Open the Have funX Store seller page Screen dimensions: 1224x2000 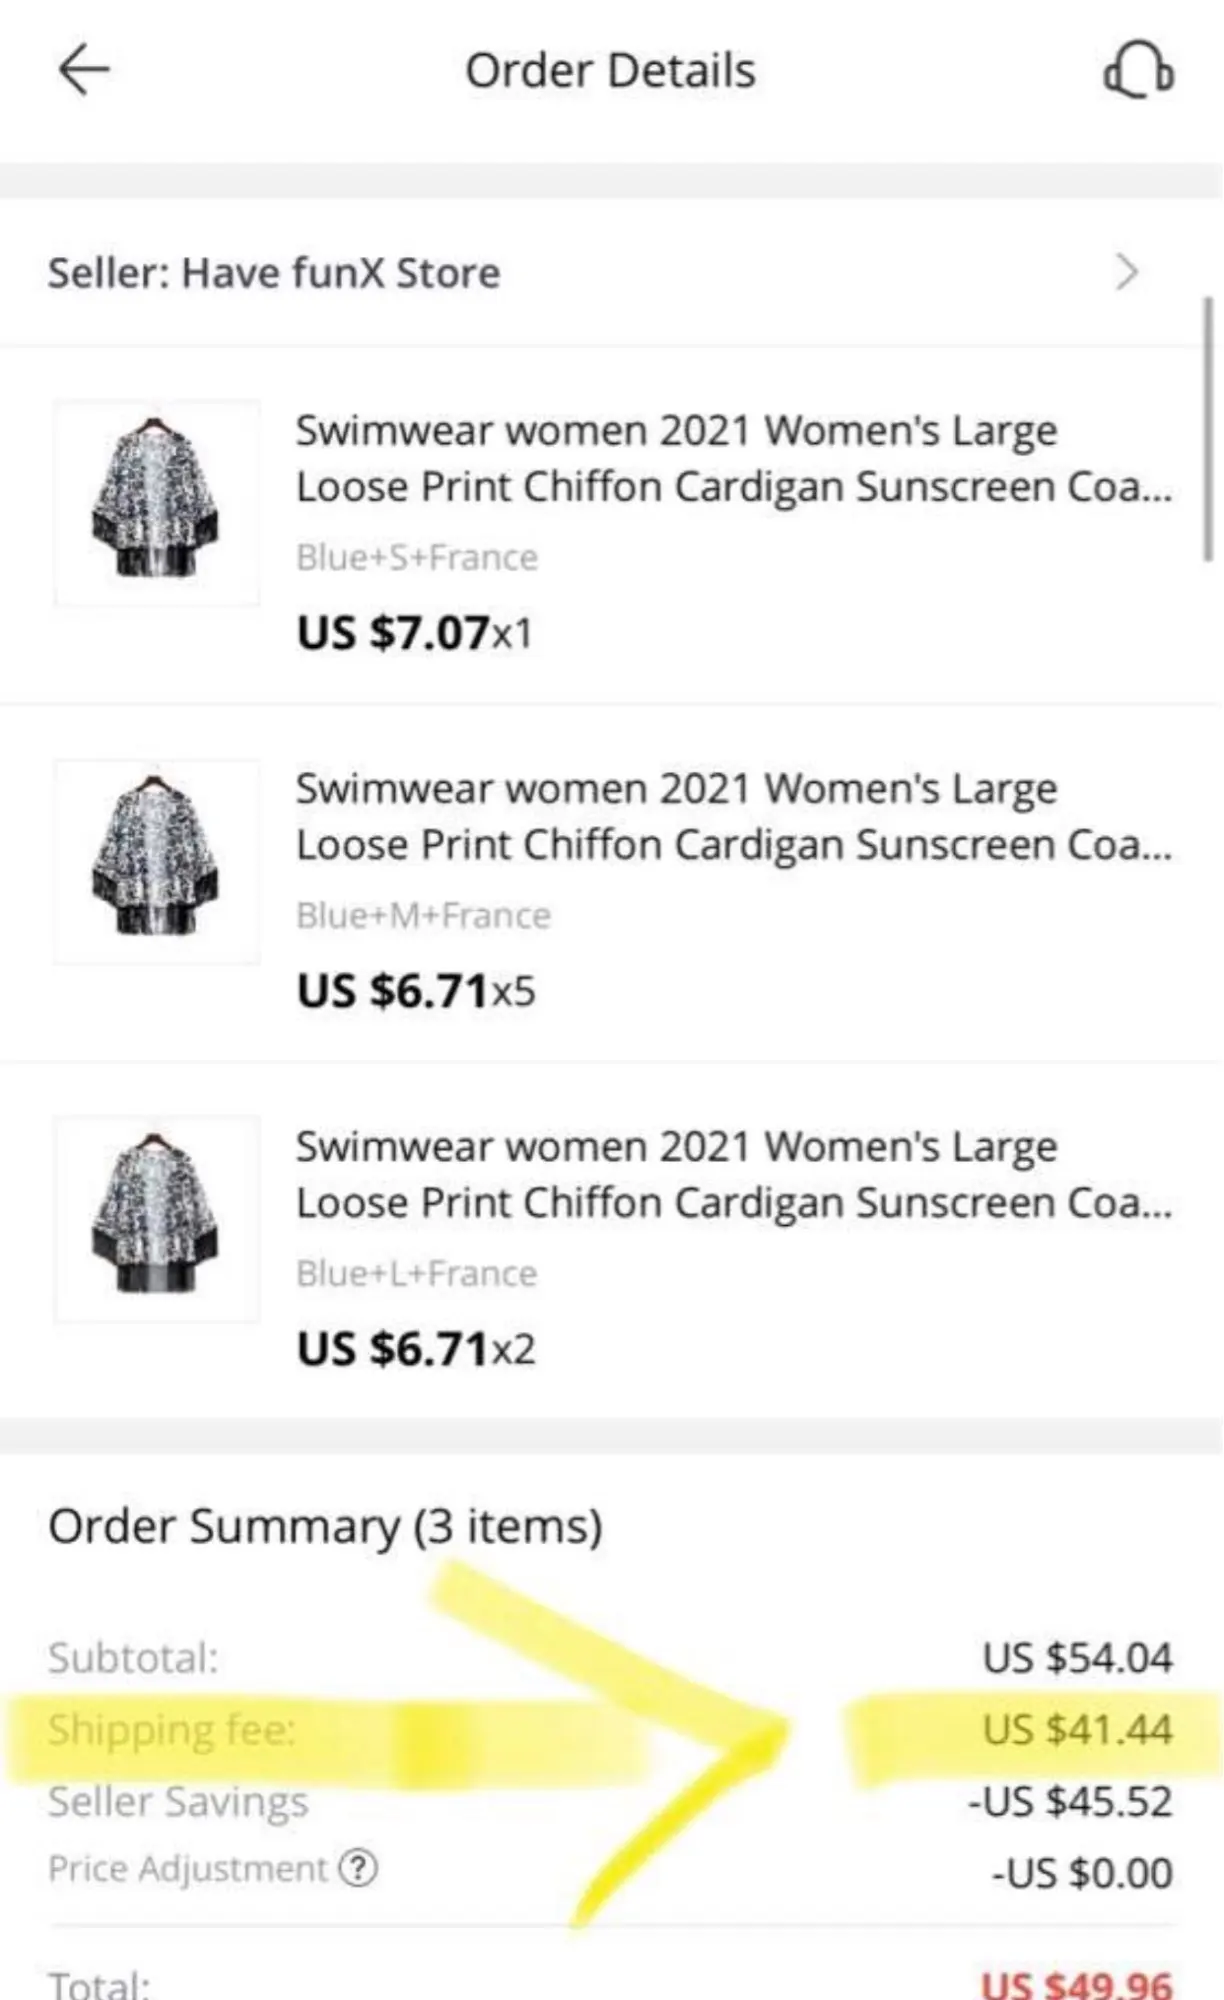pos(274,273)
